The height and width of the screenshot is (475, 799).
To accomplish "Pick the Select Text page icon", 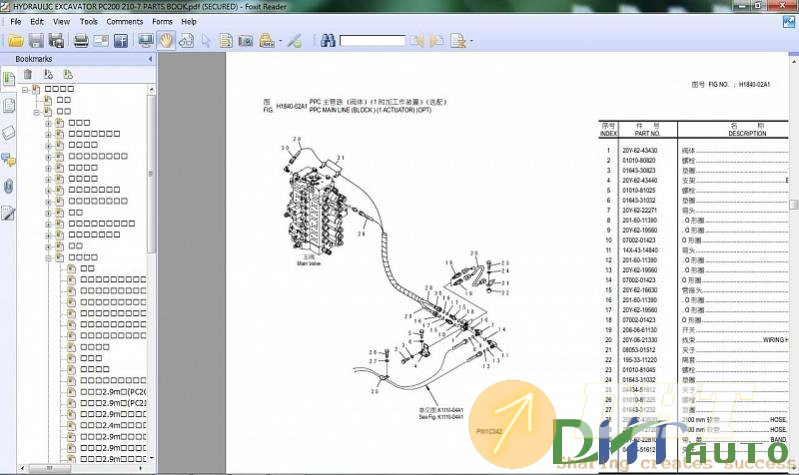I will [x=226, y=41].
